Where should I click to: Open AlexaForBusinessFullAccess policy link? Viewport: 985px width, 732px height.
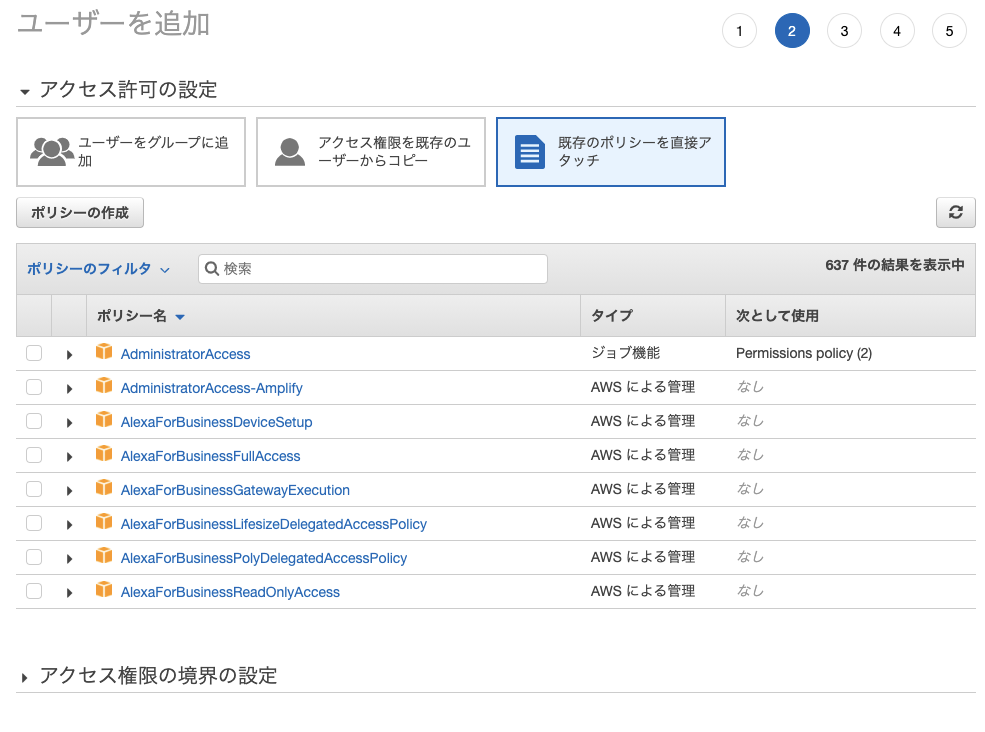[x=210, y=456]
